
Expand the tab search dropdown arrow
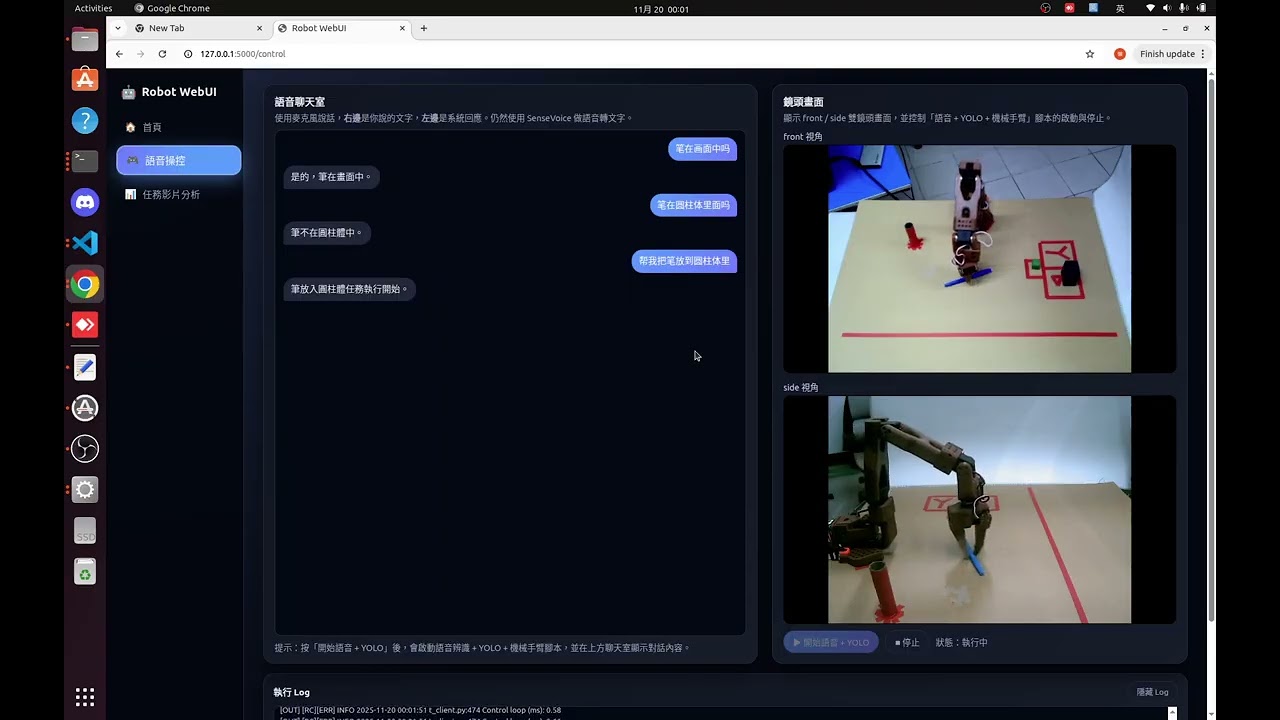pyautogui.click(x=118, y=28)
